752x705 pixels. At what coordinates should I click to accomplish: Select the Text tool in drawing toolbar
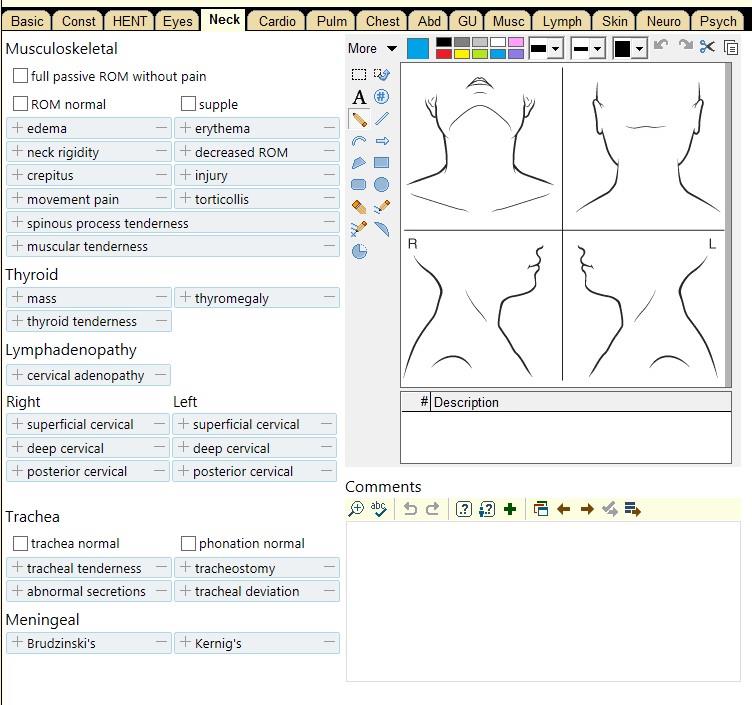(359, 97)
